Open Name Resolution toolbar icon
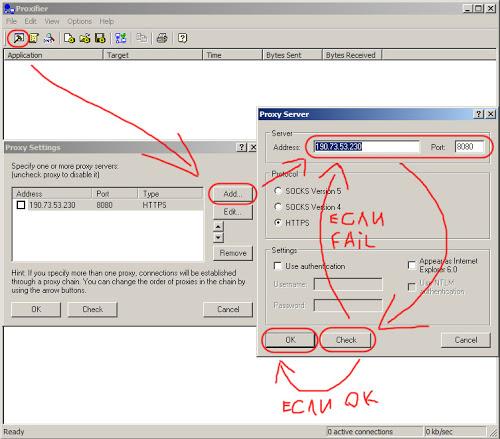The image size is (500, 439). tap(49, 38)
